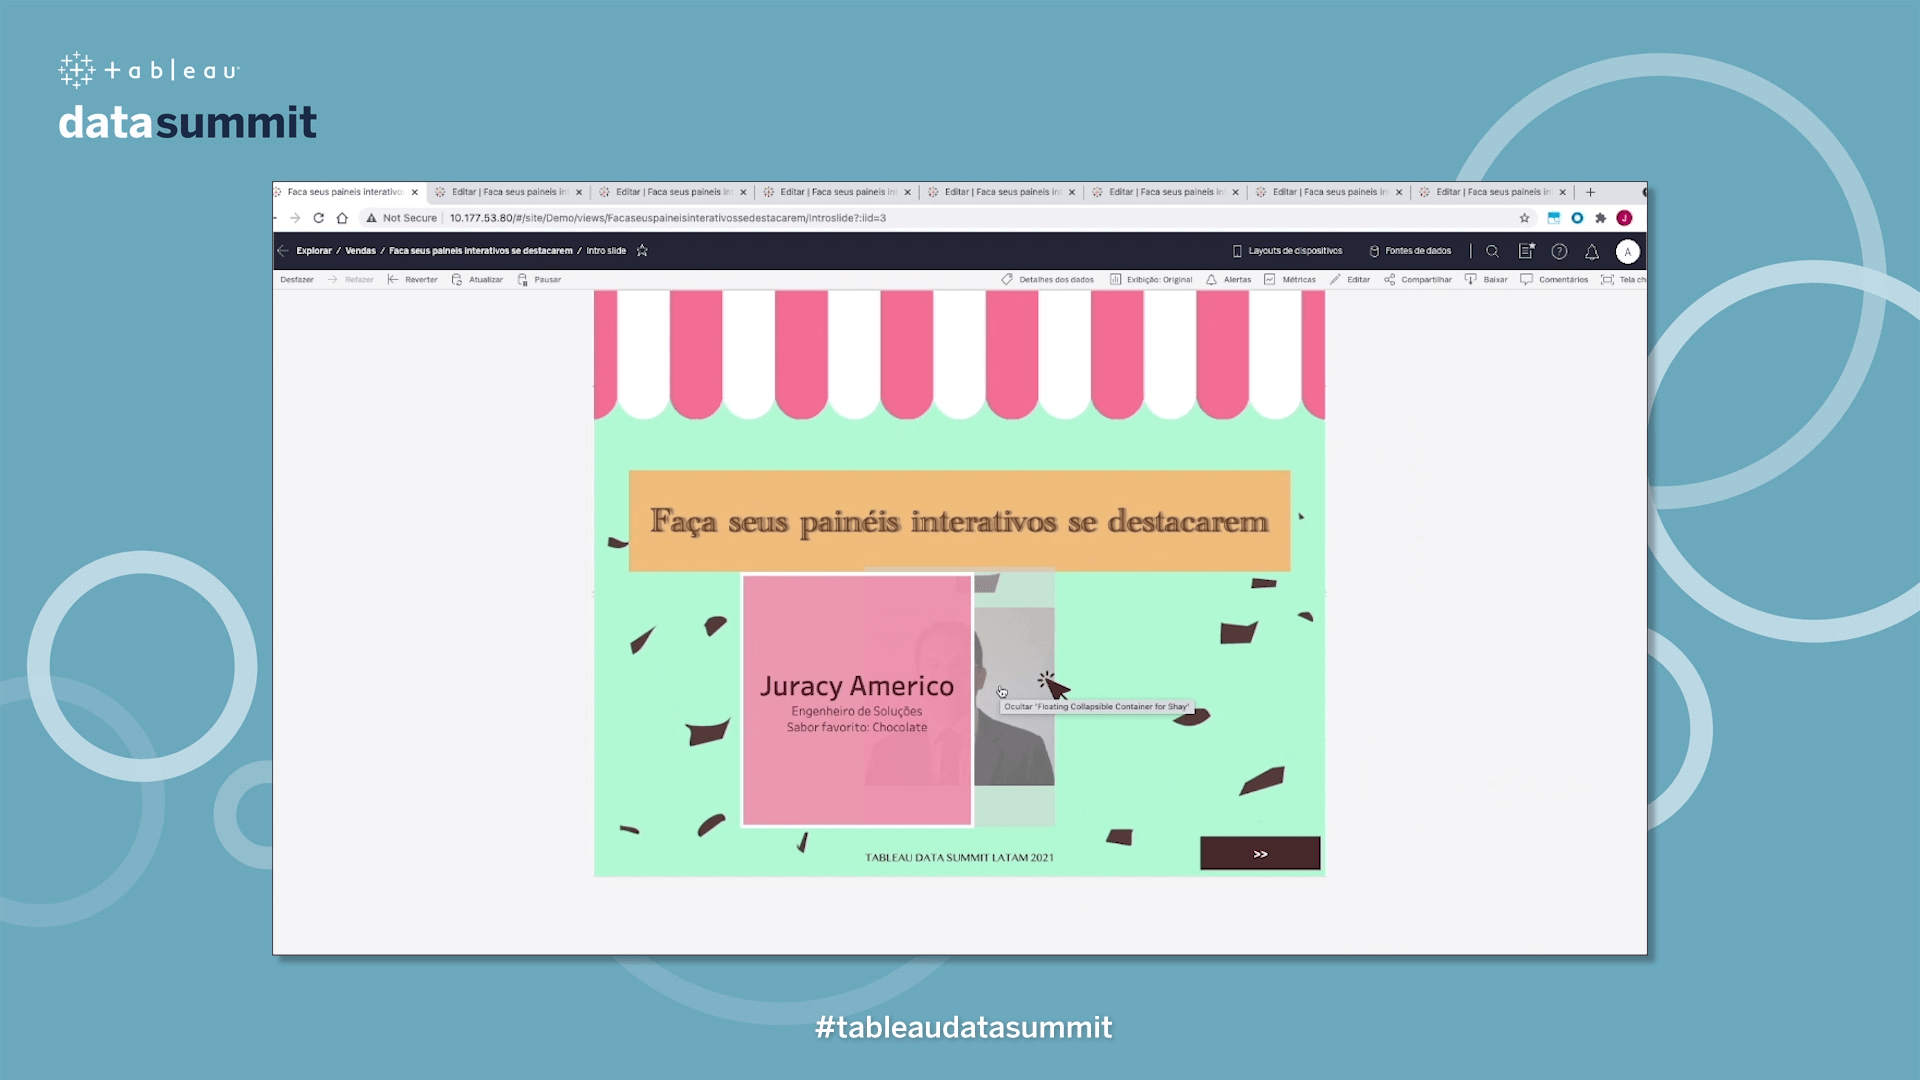The image size is (1920, 1080).
Task: Open notifications bell in dark header
Action: click(x=1592, y=251)
